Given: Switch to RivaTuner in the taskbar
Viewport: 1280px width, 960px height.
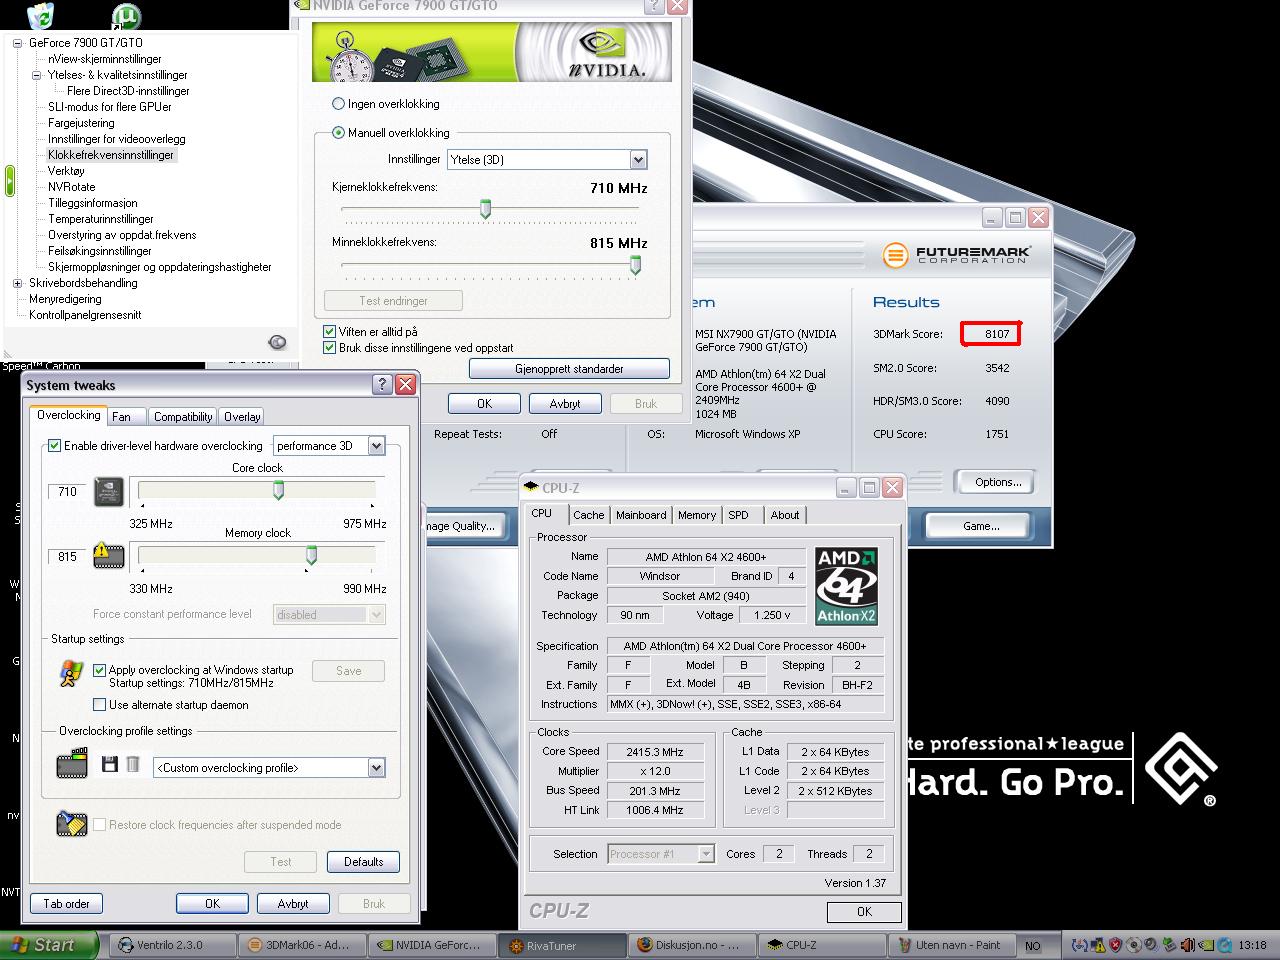Looking at the screenshot, I should (x=564, y=945).
